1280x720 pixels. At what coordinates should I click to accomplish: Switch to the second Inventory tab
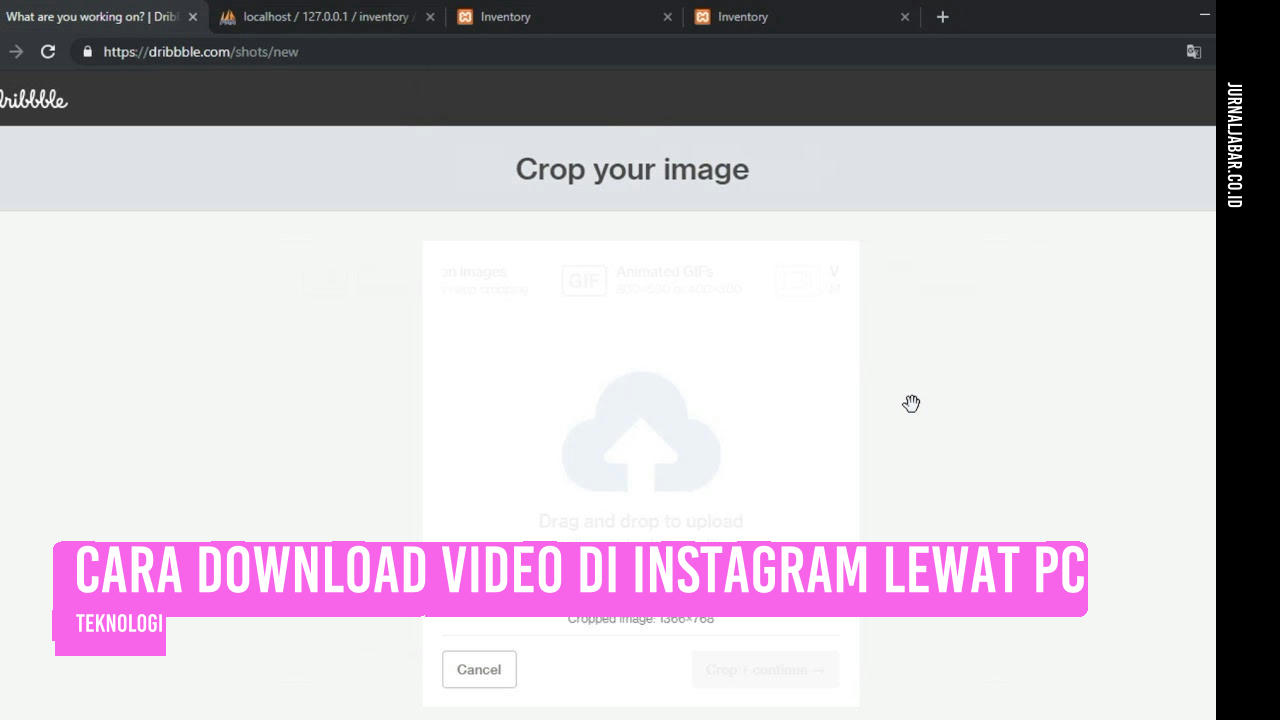point(802,17)
